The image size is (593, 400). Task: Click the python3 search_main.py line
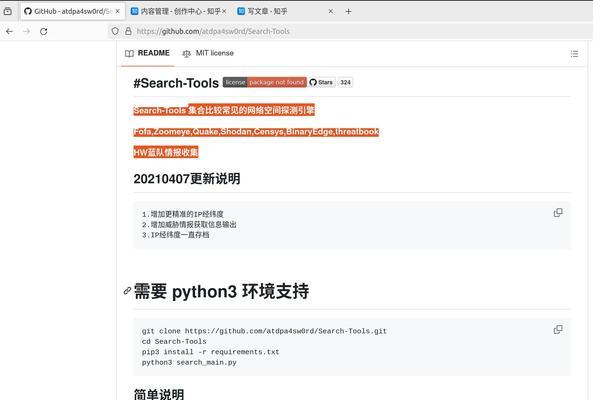pos(189,363)
